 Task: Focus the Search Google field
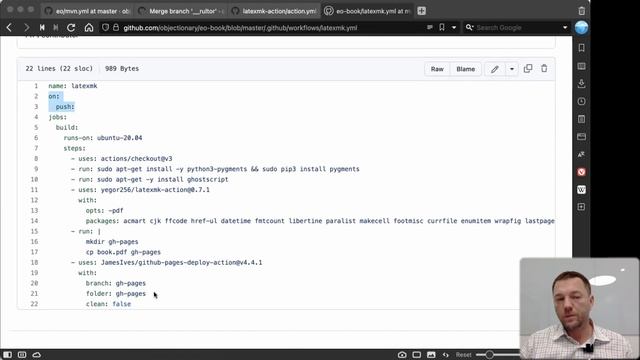pyautogui.click(x=516, y=27)
